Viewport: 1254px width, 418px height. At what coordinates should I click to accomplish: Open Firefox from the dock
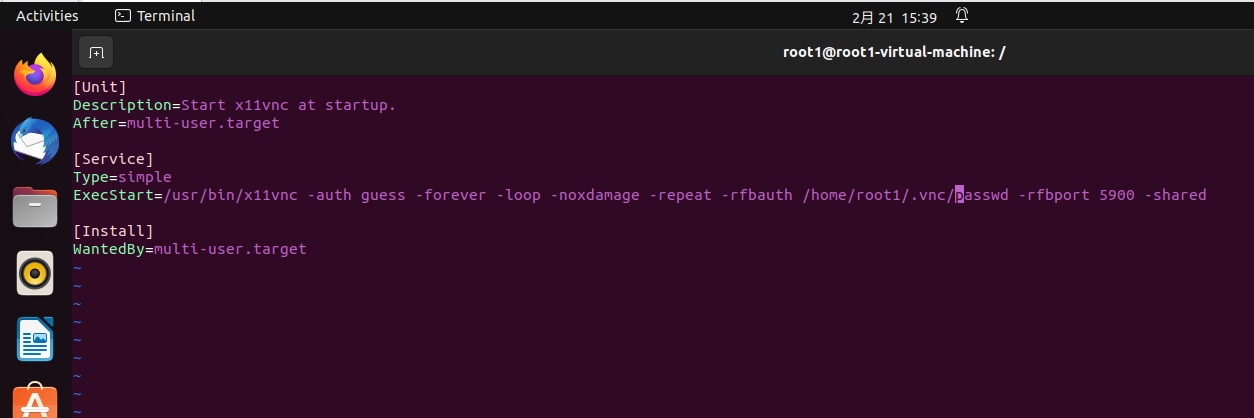35,75
